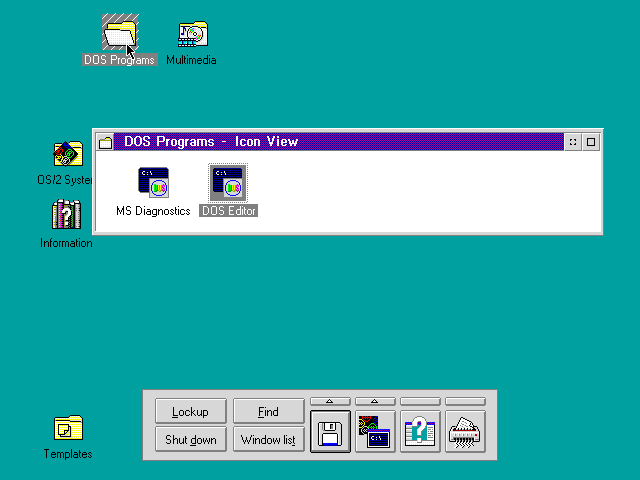The height and width of the screenshot is (480, 640).
Task: Select the Information bookshelf icon
Action: pyautogui.click(x=67, y=214)
